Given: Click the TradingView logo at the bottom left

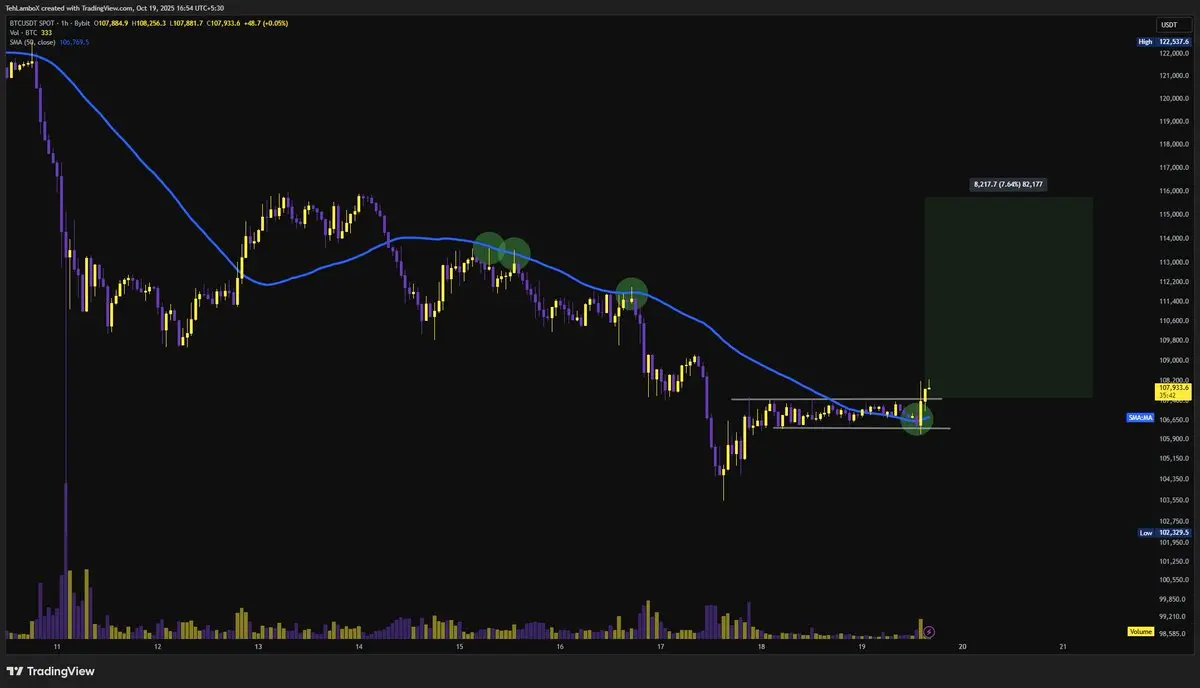Looking at the screenshot, I should [x=49, y=672].
